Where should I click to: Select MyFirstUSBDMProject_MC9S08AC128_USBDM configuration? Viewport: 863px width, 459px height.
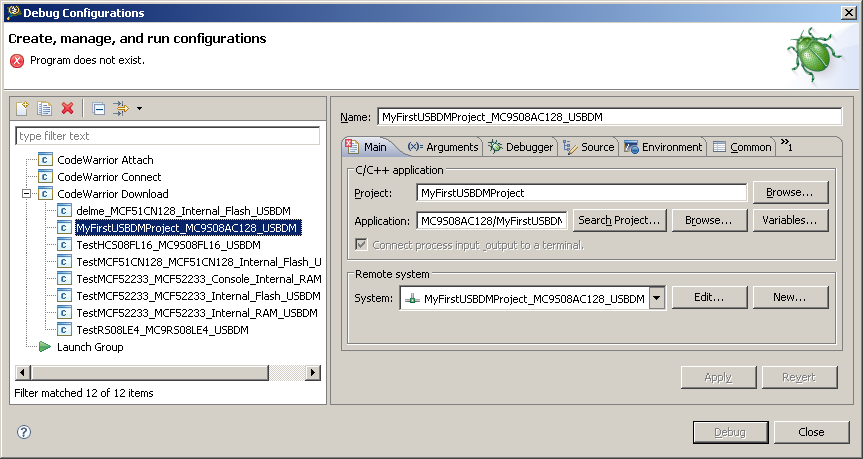[188, 228]
